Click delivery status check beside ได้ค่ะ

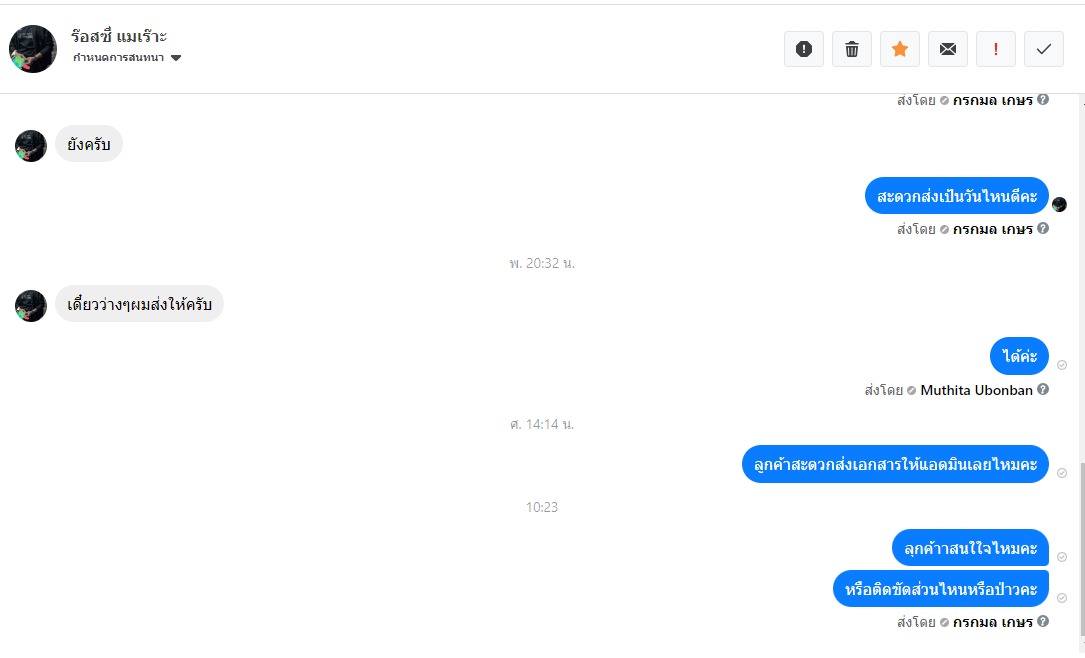tap(1061, 365)
